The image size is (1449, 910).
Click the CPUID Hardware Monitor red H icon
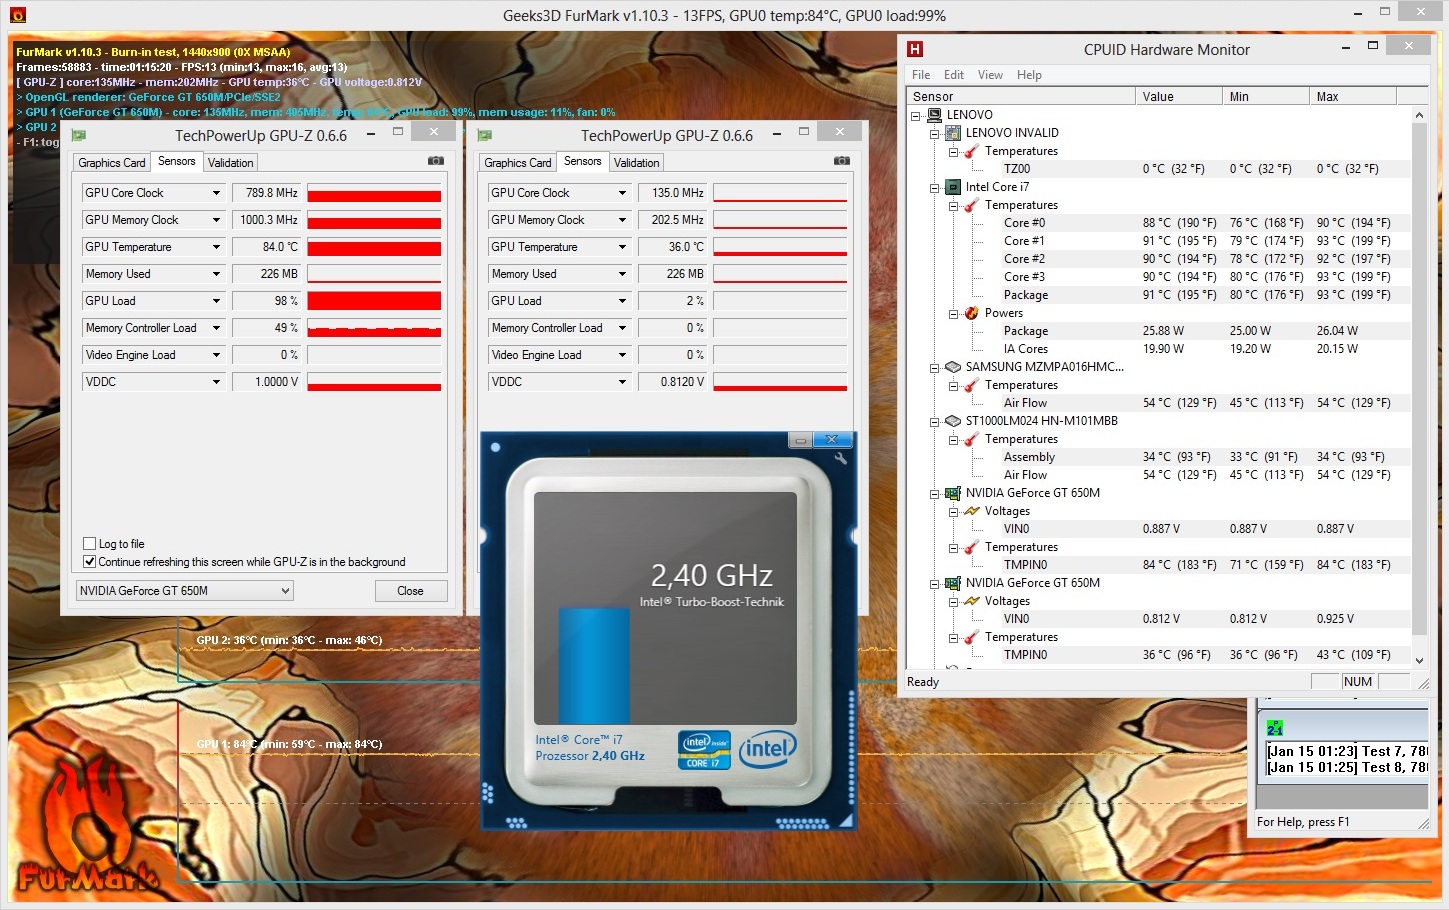point(914,49)
